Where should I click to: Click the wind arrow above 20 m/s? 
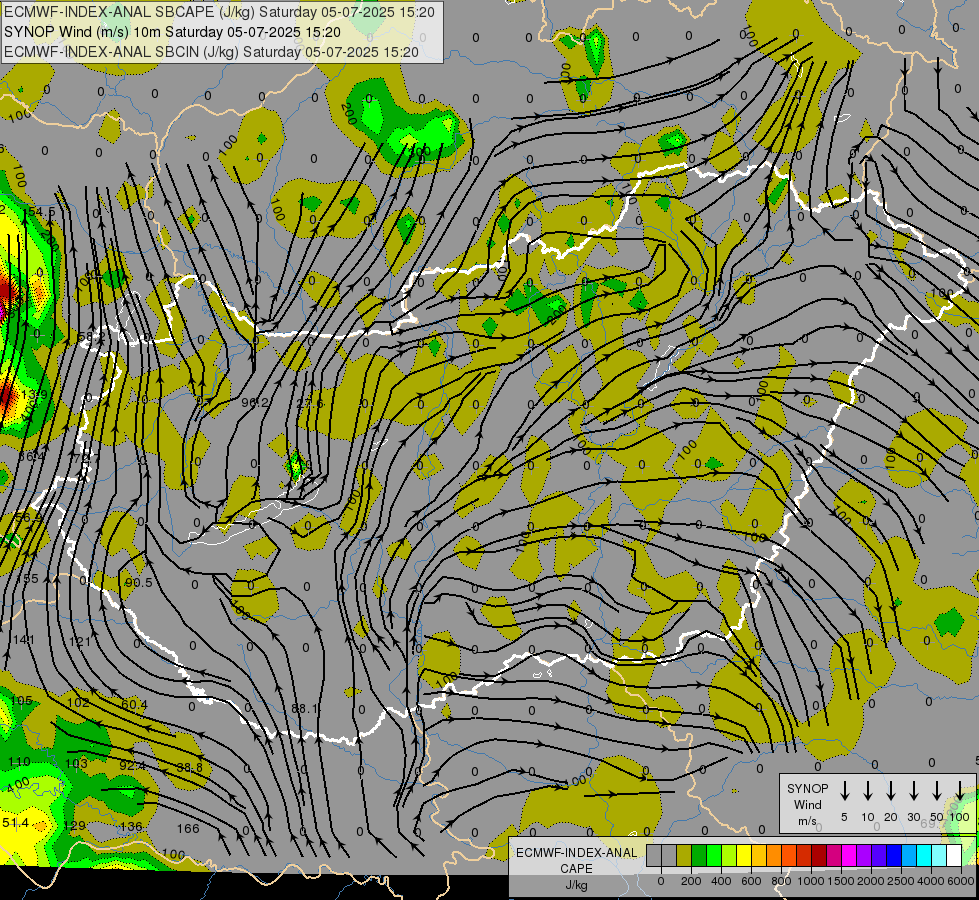pos(890,790)
